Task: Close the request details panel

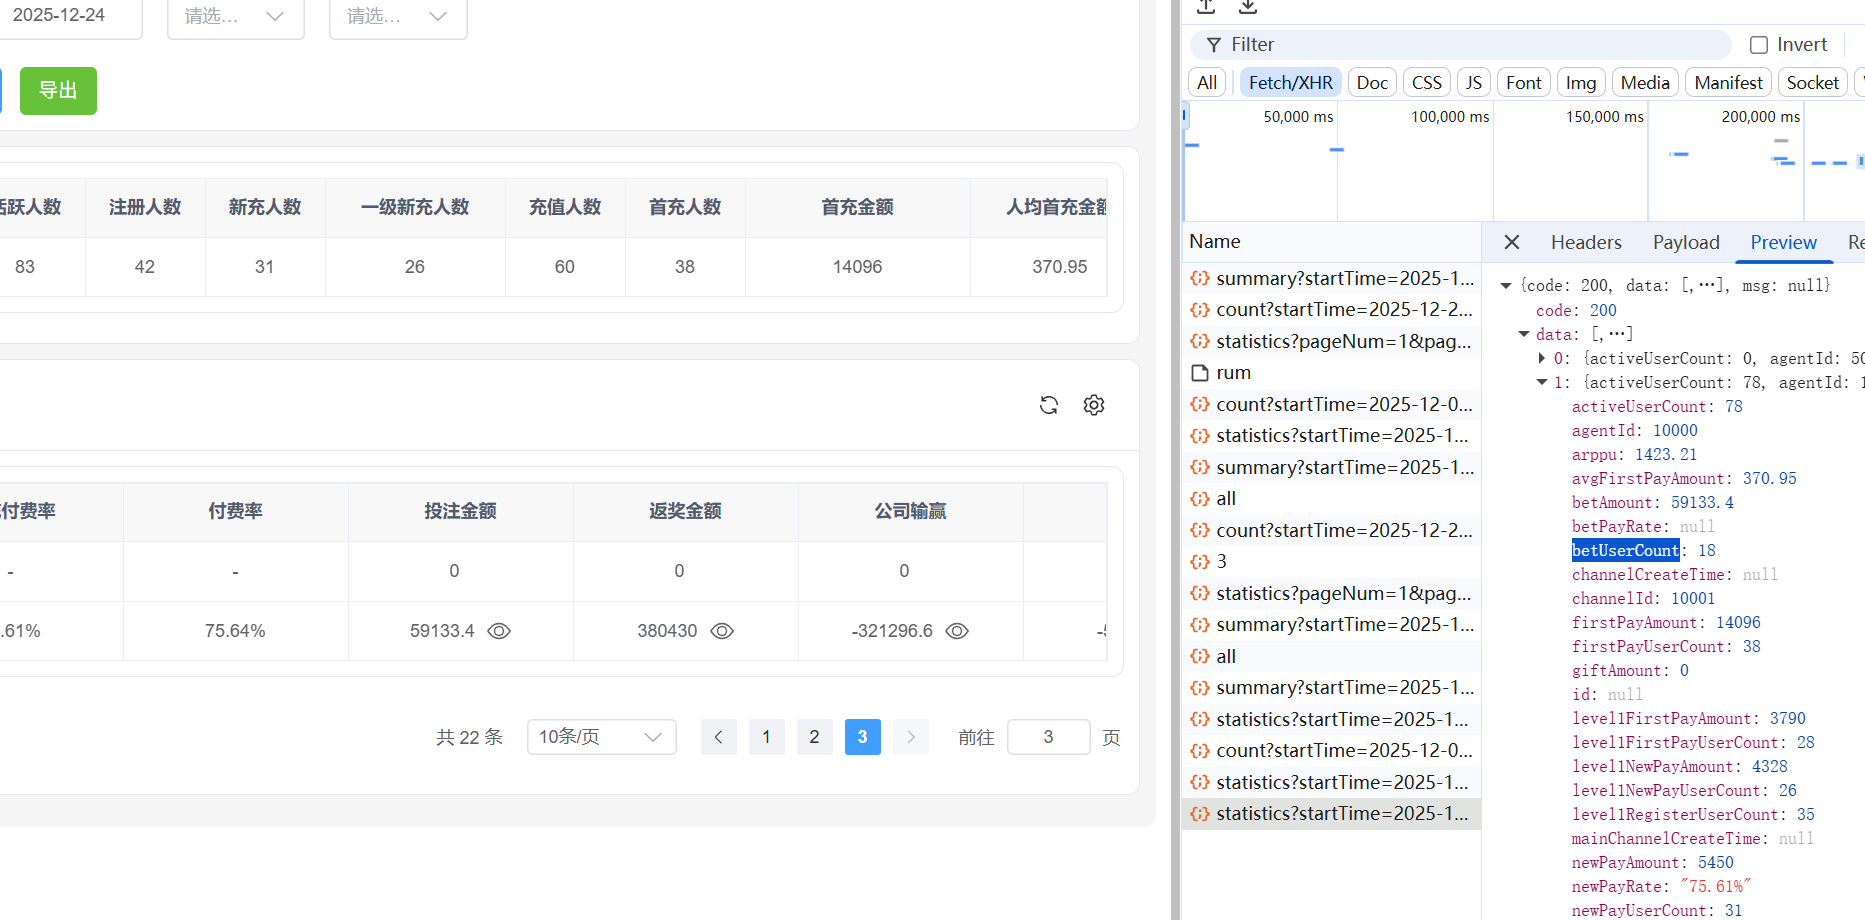Action: [x=1512, y=242]
